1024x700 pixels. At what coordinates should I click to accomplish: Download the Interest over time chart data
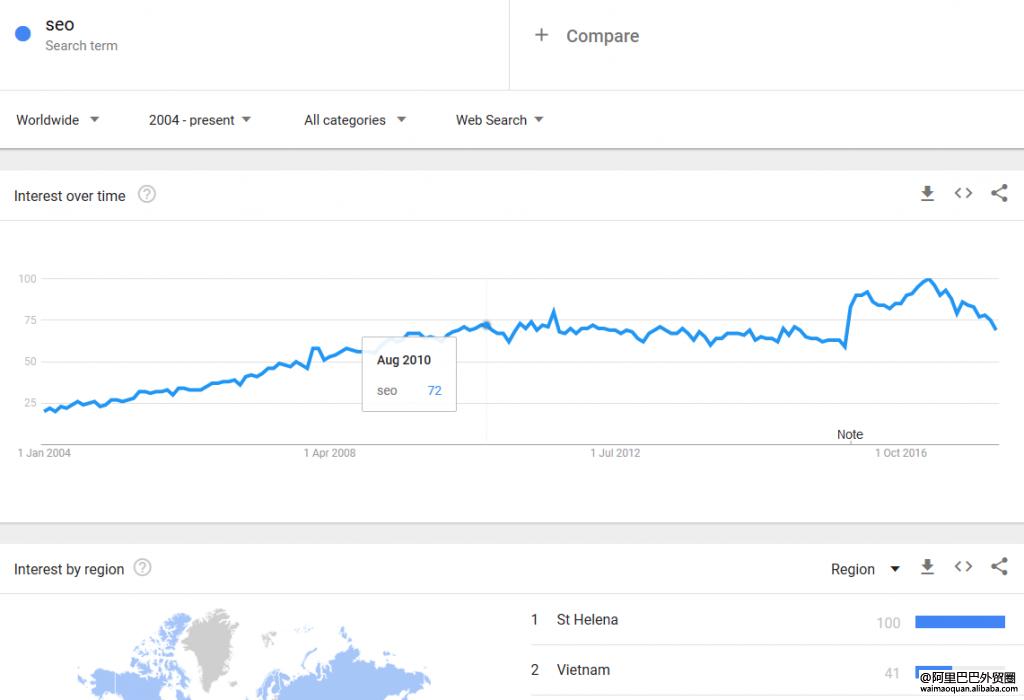[927, 194]
